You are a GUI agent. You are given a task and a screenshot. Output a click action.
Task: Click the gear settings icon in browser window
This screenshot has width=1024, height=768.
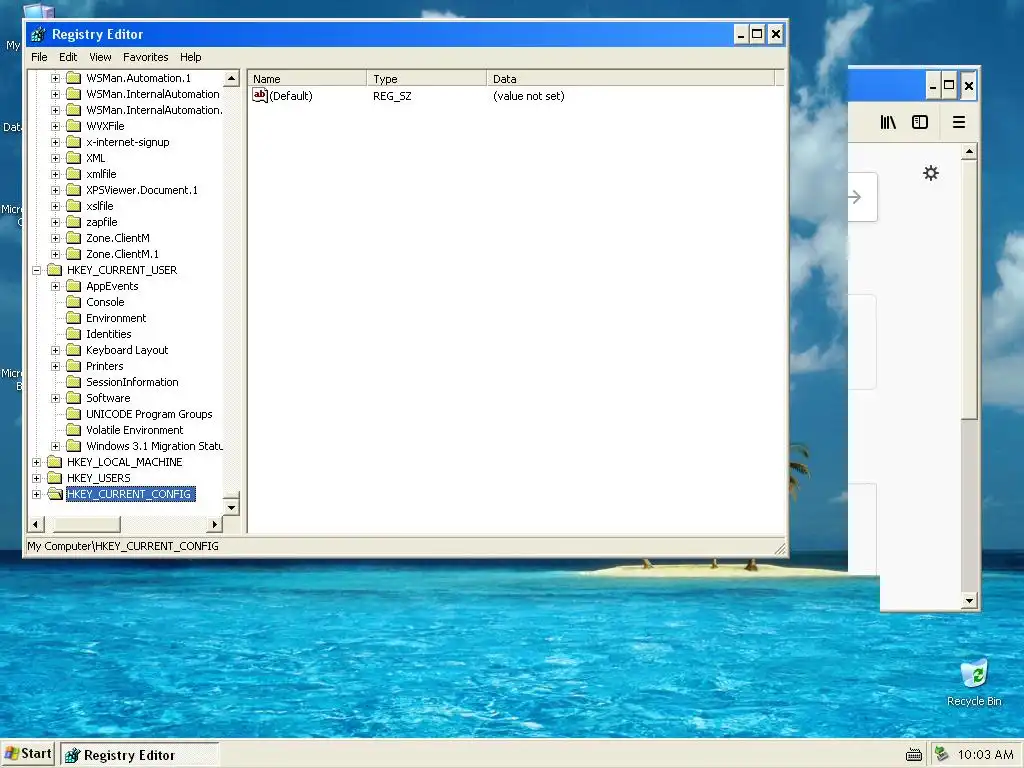tap(931, 172)
